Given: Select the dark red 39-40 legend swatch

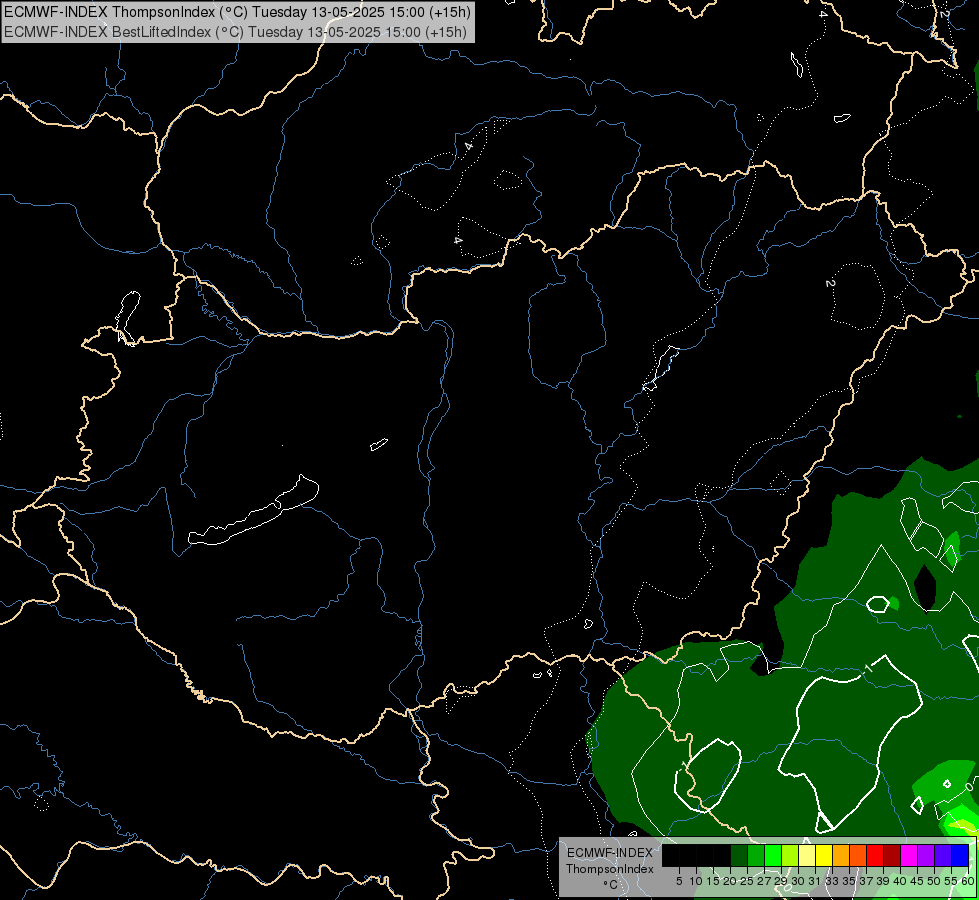Looking at the screenshot, I should click(892, 855).
